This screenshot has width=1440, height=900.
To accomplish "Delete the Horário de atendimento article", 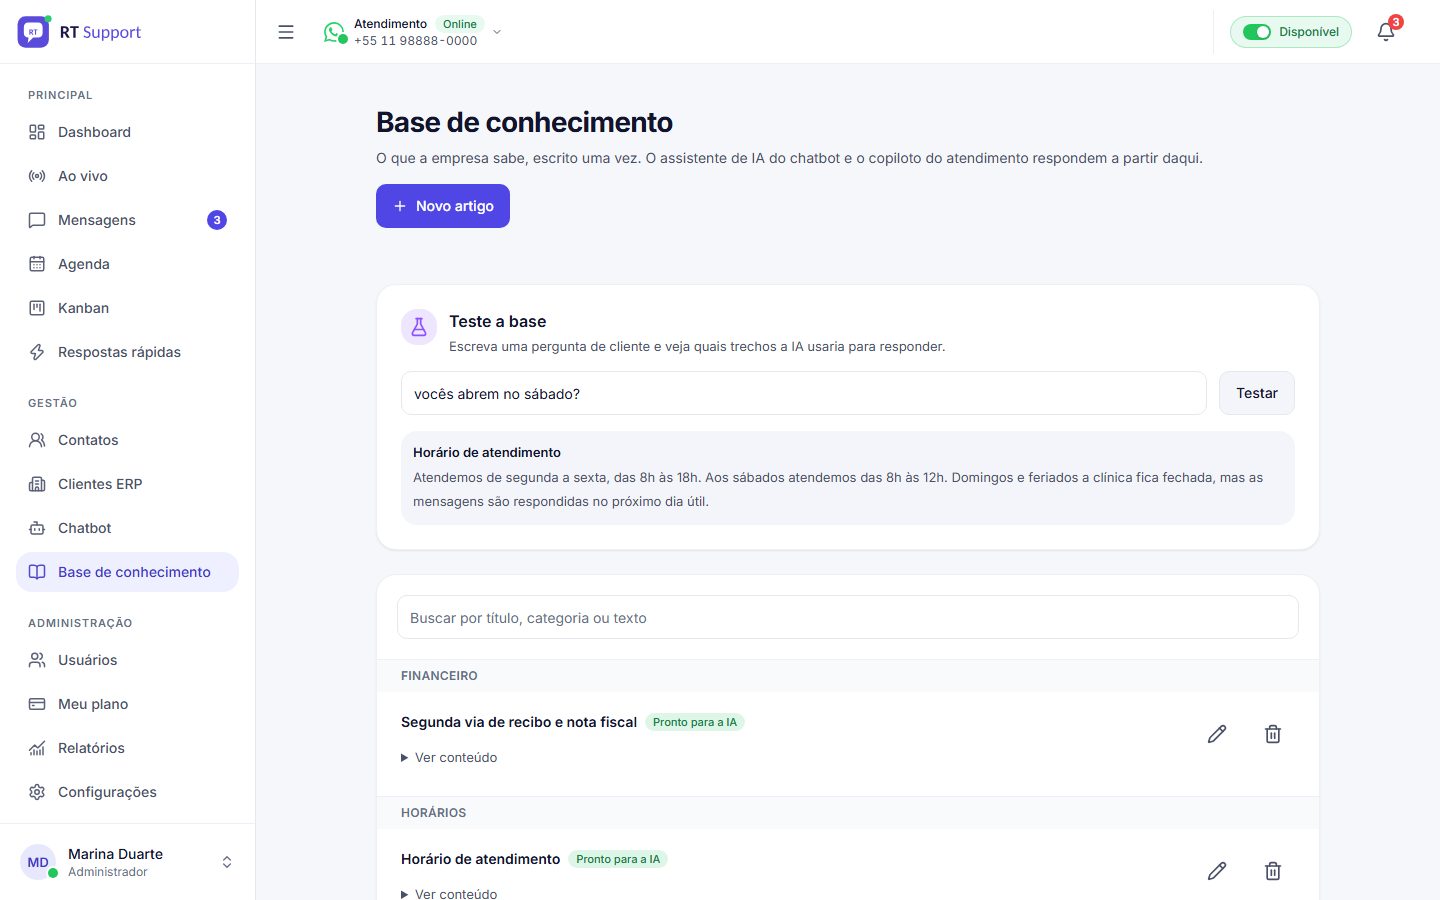I will [1273, 871].
